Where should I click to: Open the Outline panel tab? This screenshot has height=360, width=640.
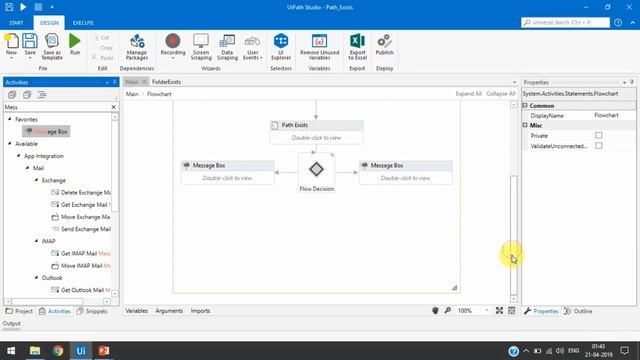578,311
